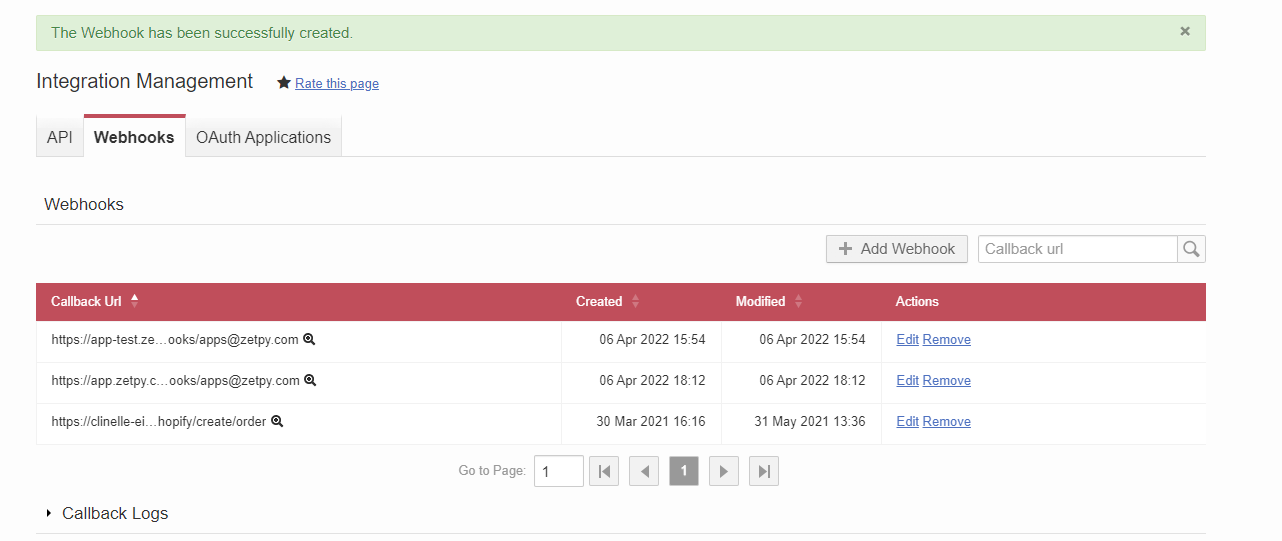Viewport: 1282px width, 541px height.
Task: Edit the app-test.ze webhook
Action: point(907,340)
